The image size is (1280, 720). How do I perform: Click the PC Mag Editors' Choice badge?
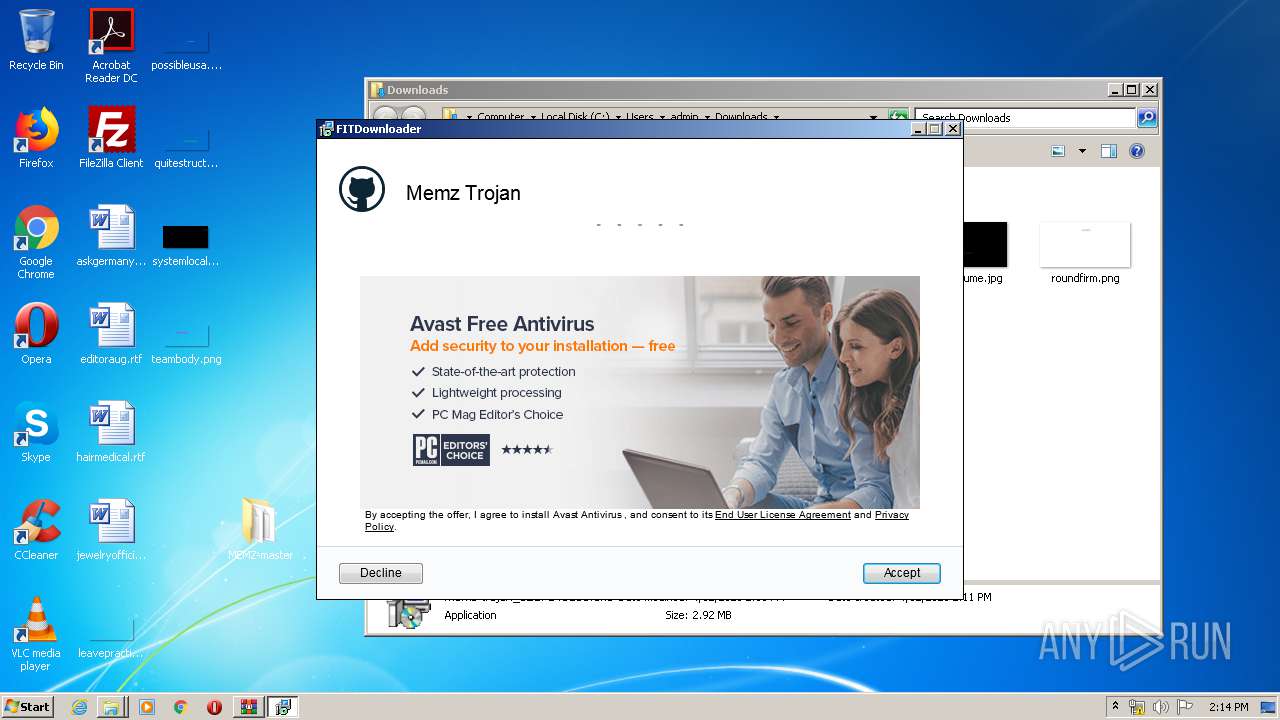(451, 450)
